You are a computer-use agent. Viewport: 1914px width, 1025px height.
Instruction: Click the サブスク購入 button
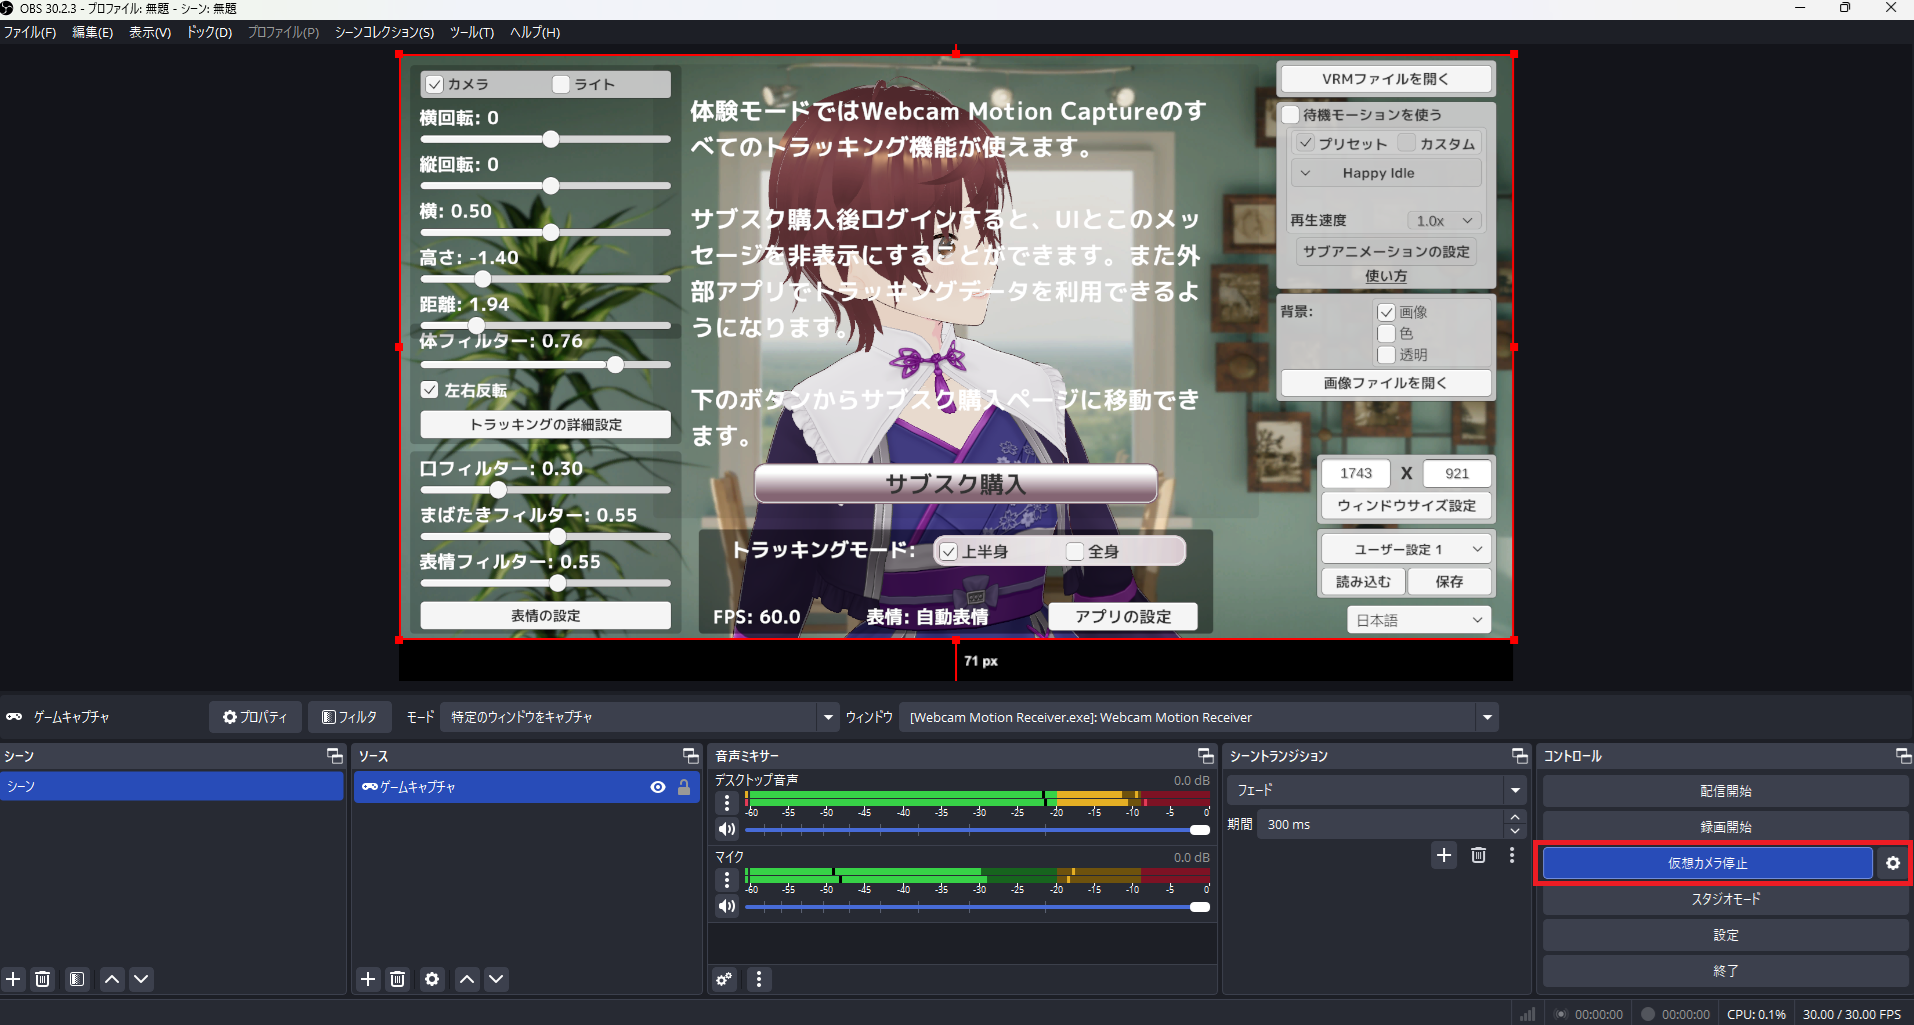coord(955,484)
